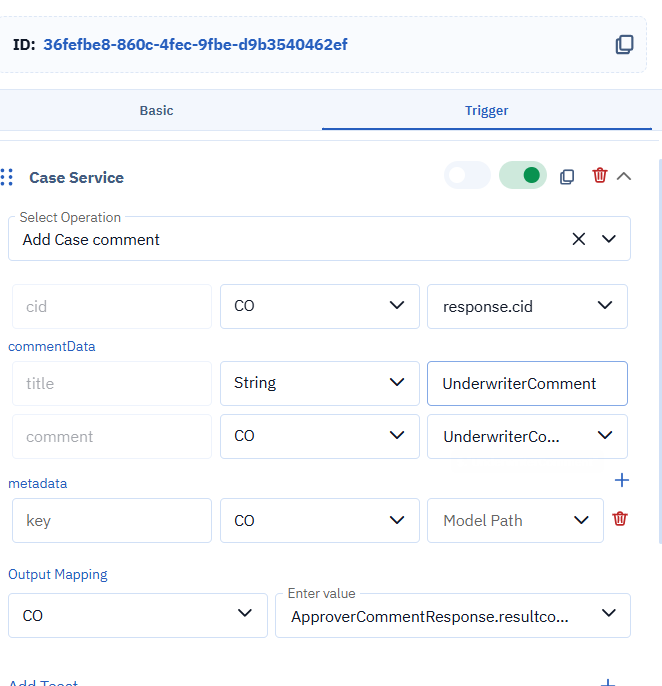Delete the Case Service block
Screen dimensions: 662x686
(x=599, y=175)
